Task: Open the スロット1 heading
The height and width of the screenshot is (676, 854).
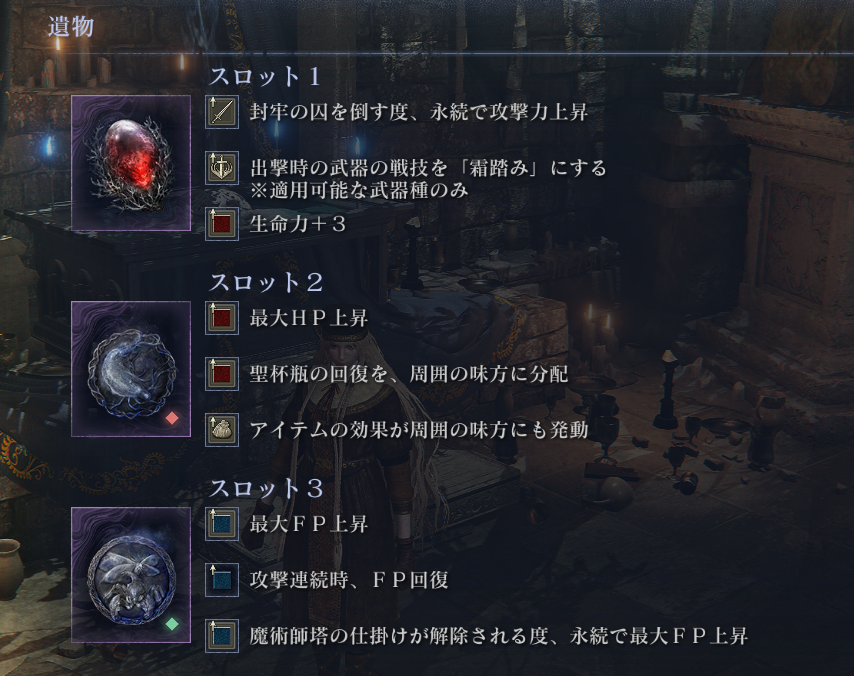Action: (x=265, y=76)
